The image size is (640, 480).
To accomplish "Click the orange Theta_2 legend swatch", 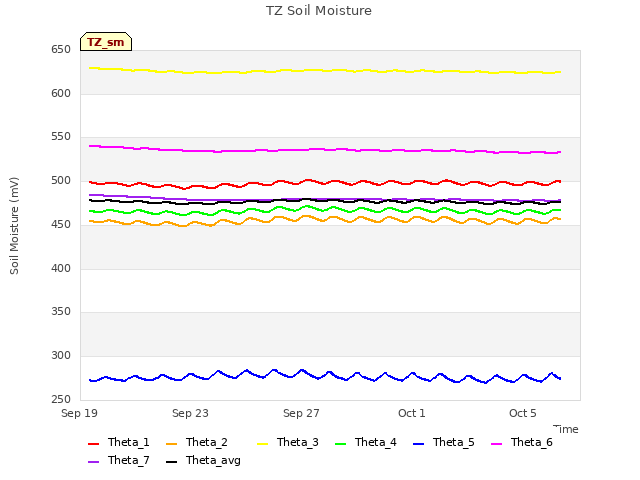I will (x=171, y=444).
